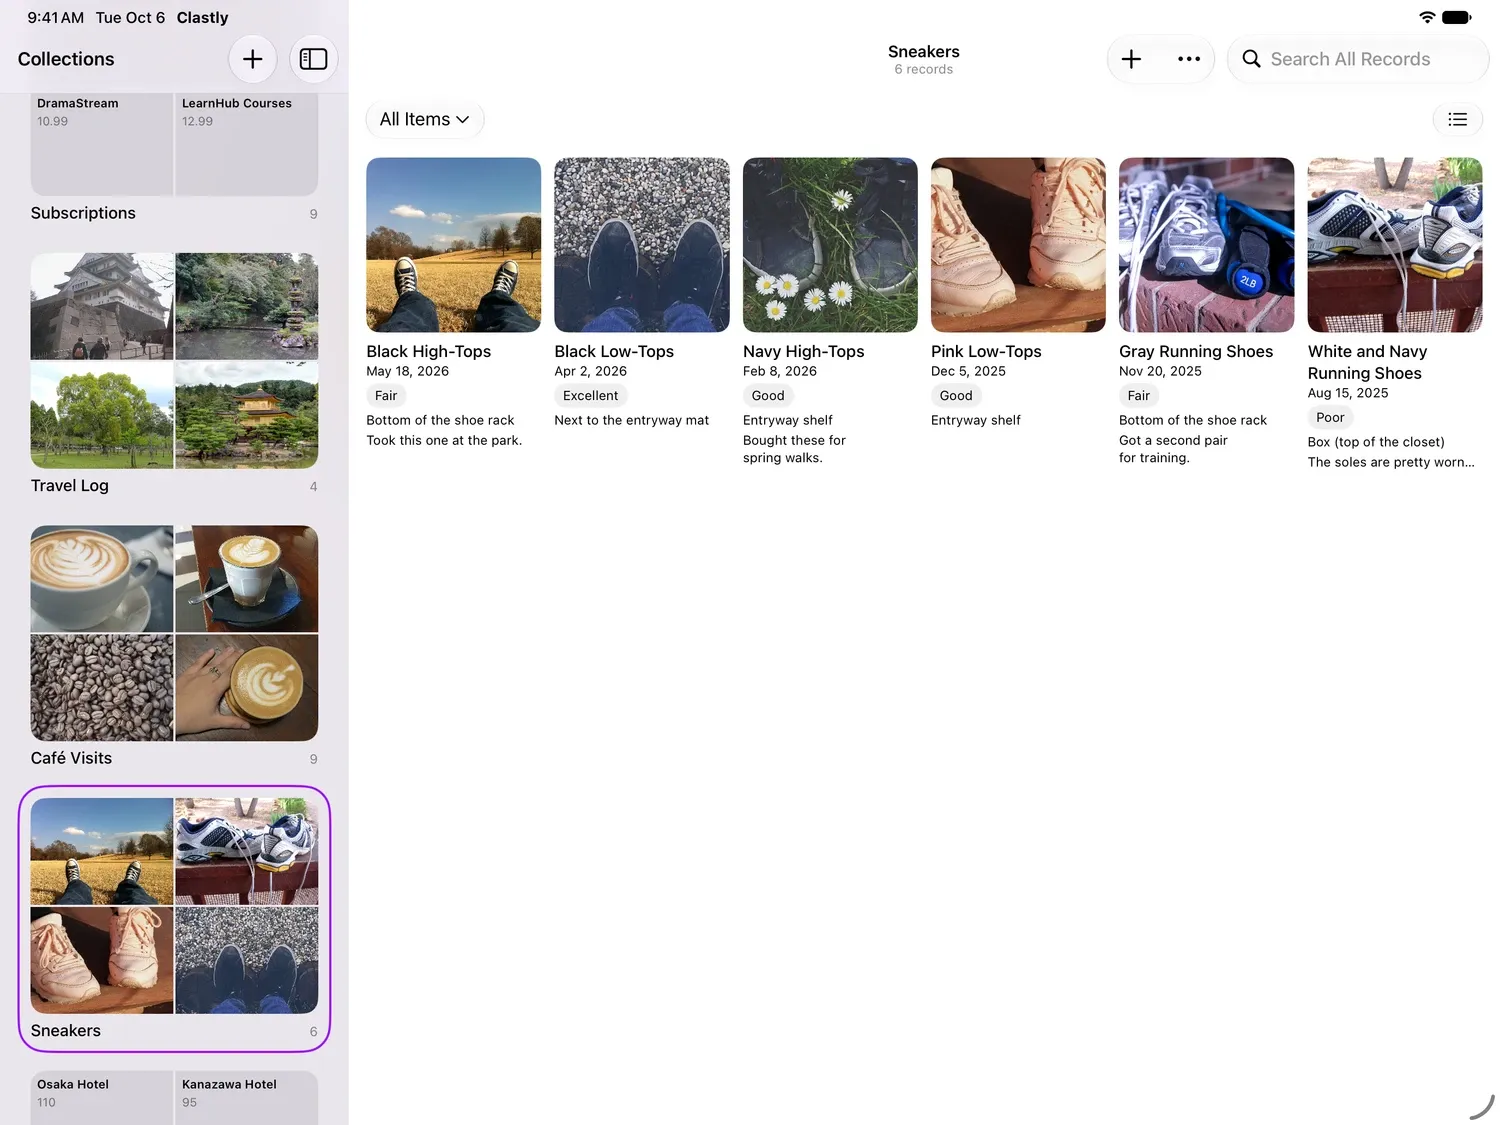Open the Black High-Tops photo
Image resolution: width=1500 pixels, height=1125 pixels.
454,245
